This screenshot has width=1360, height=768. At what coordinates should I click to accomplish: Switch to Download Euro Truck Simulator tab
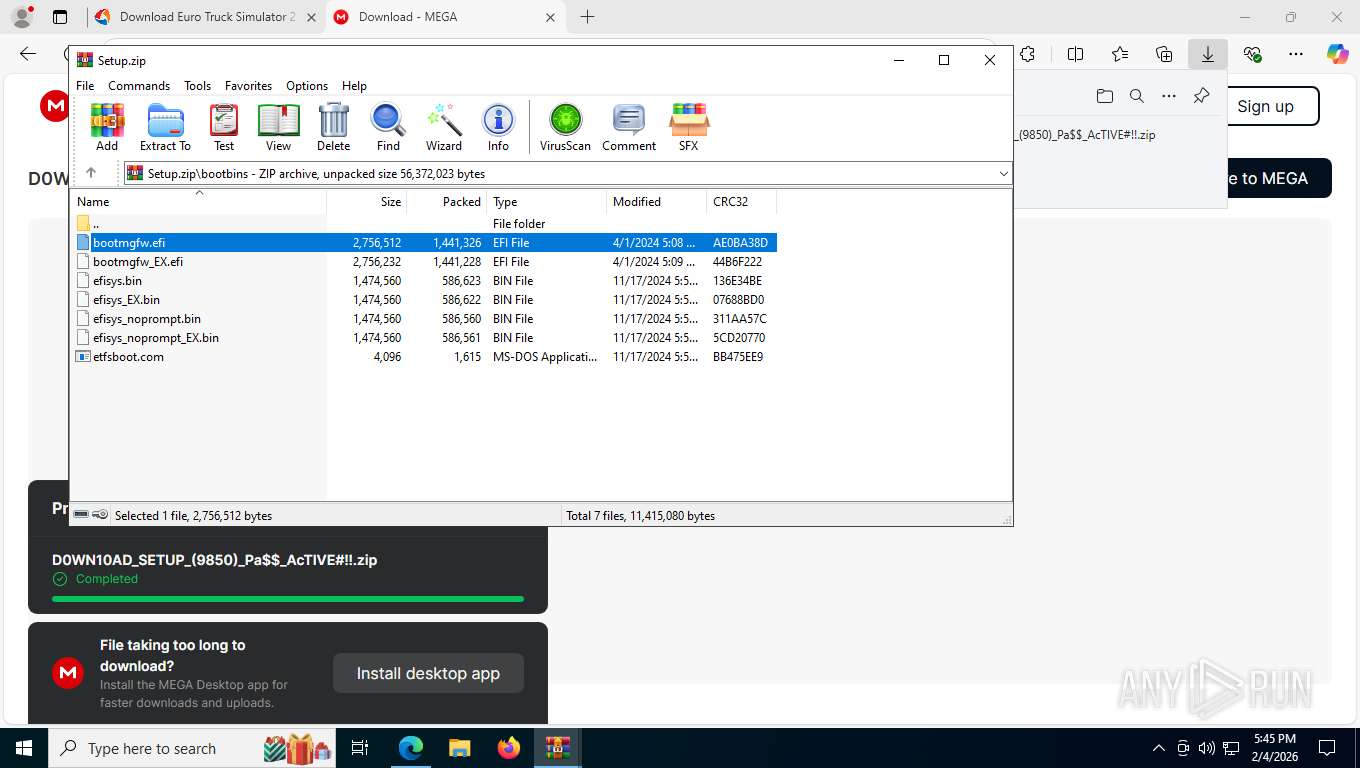pyautogui.click(x=206, y=17)
